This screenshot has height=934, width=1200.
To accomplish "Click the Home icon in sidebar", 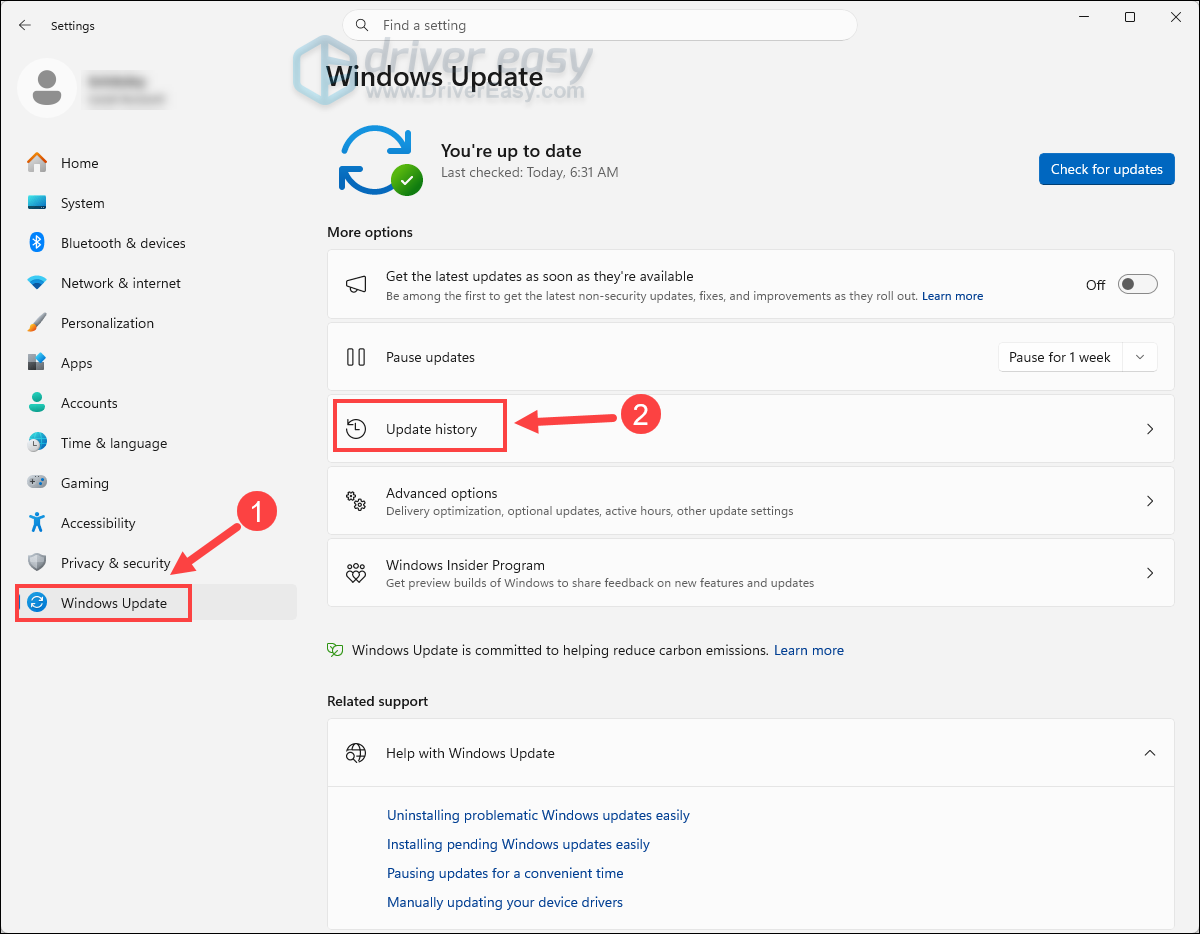I will coord(37,163).
